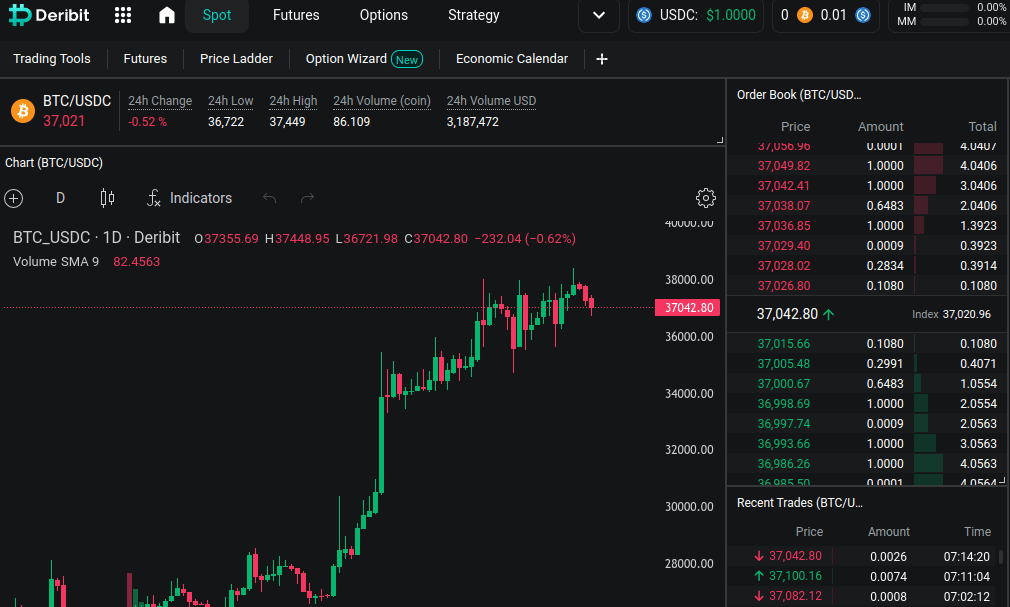View the MM margin bar
The width and height of the screenshot is (1010, 607).
point(942,22)
